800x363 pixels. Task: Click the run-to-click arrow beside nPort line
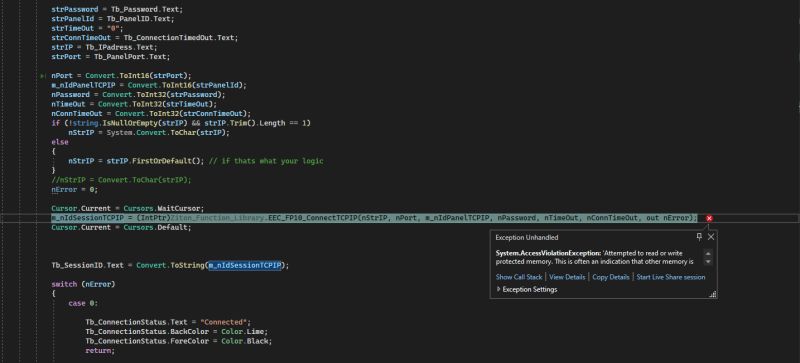coord(42,76)
